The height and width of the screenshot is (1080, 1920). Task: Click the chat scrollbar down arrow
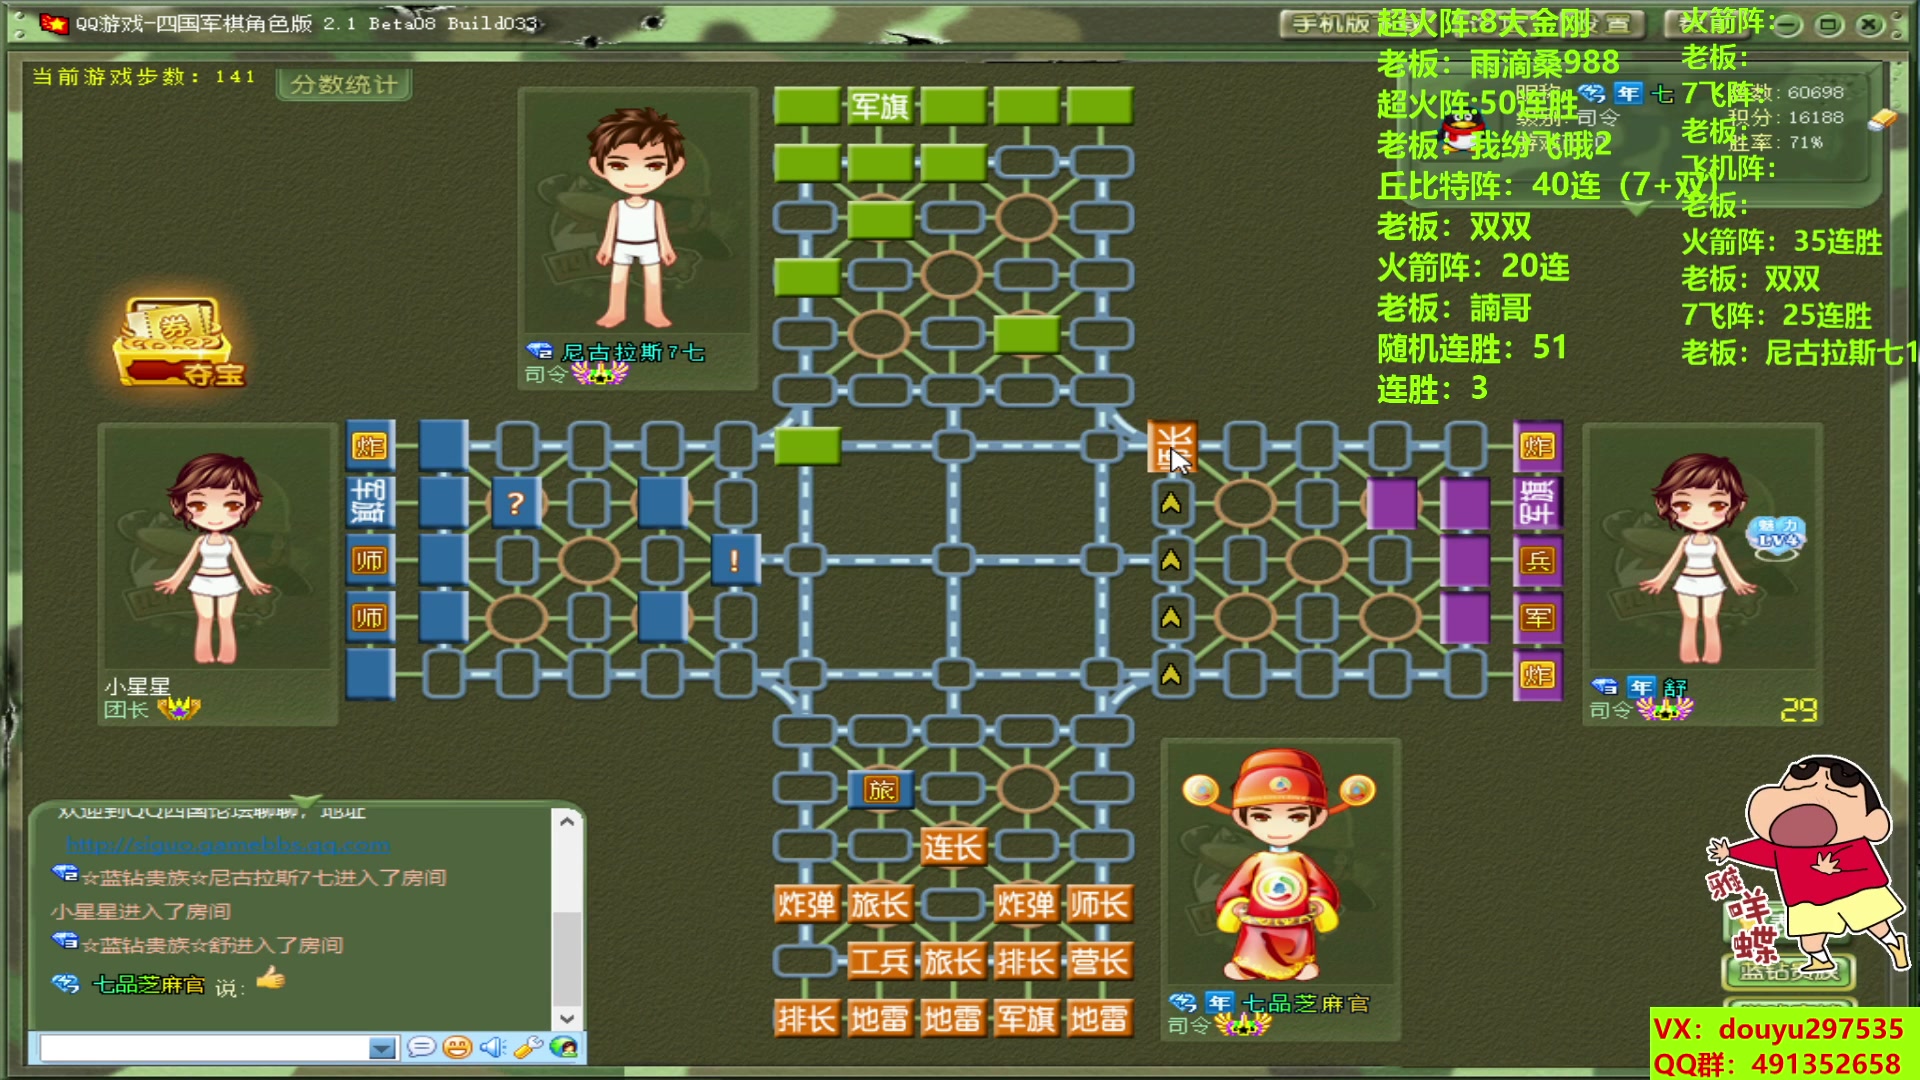567,1018
